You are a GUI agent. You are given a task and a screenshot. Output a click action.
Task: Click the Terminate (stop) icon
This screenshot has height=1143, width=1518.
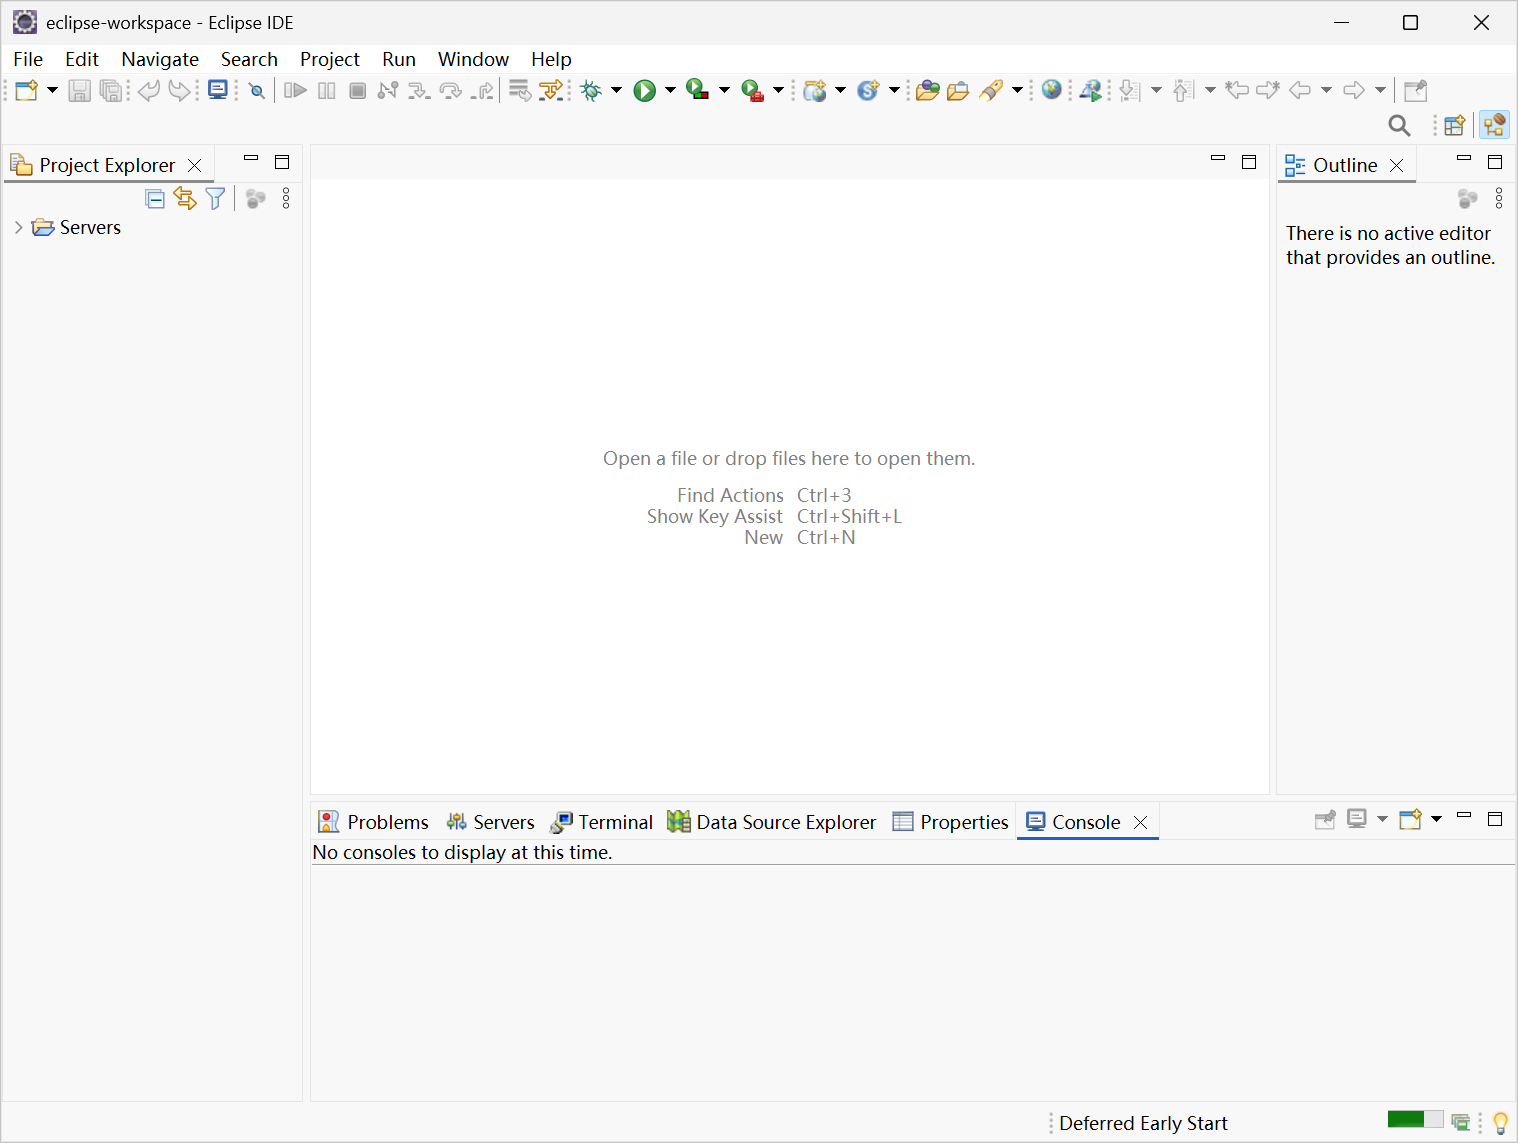click(x=358, y=91)
